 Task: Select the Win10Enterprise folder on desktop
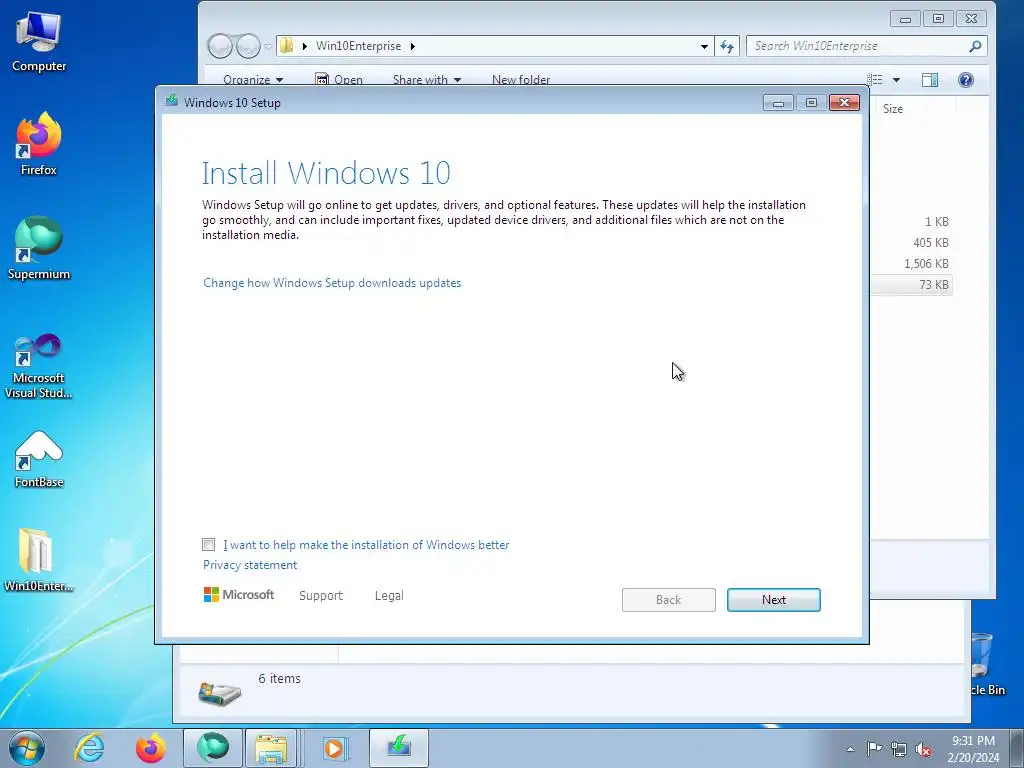click(39, 560)
